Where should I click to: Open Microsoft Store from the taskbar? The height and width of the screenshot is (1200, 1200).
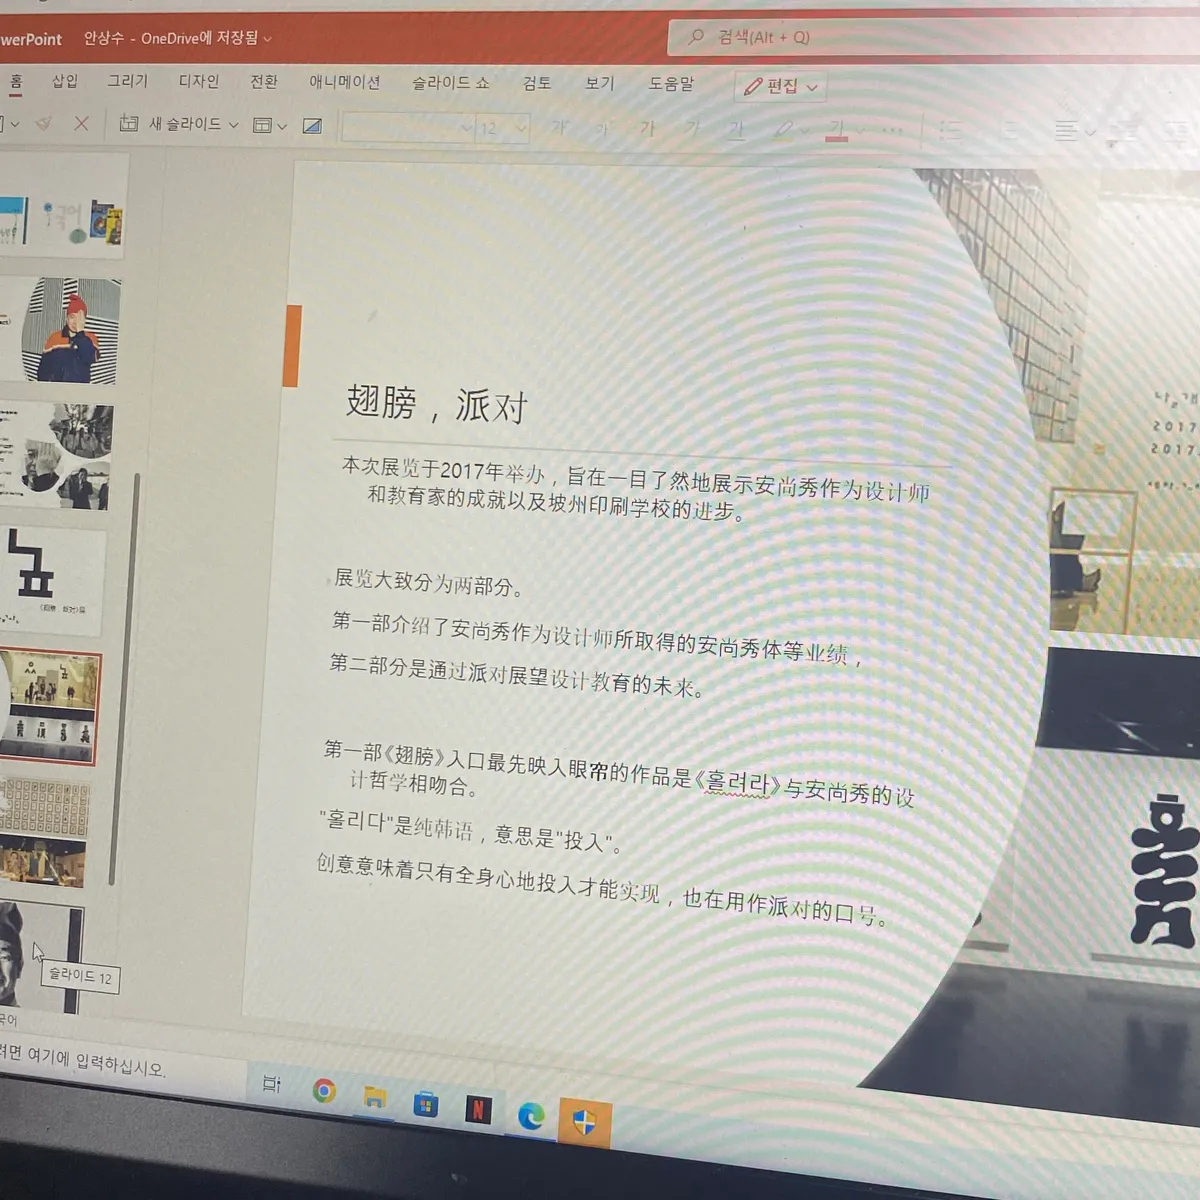426,1104
